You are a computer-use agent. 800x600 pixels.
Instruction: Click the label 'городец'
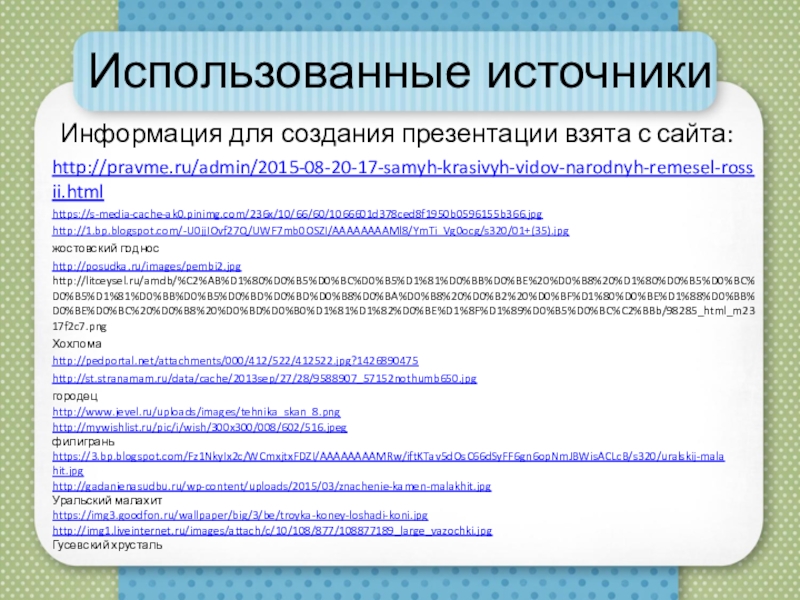[74, 396]
